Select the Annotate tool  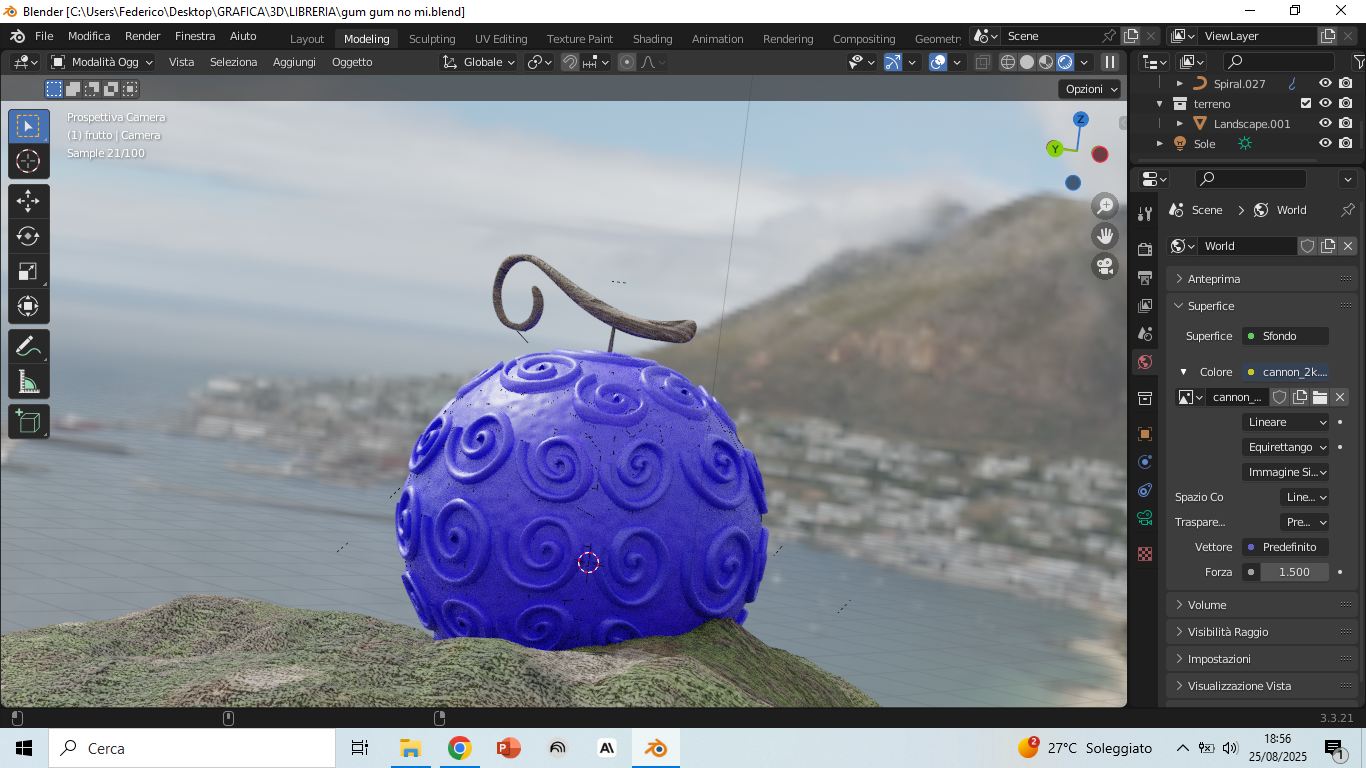(x=29, y=346)
